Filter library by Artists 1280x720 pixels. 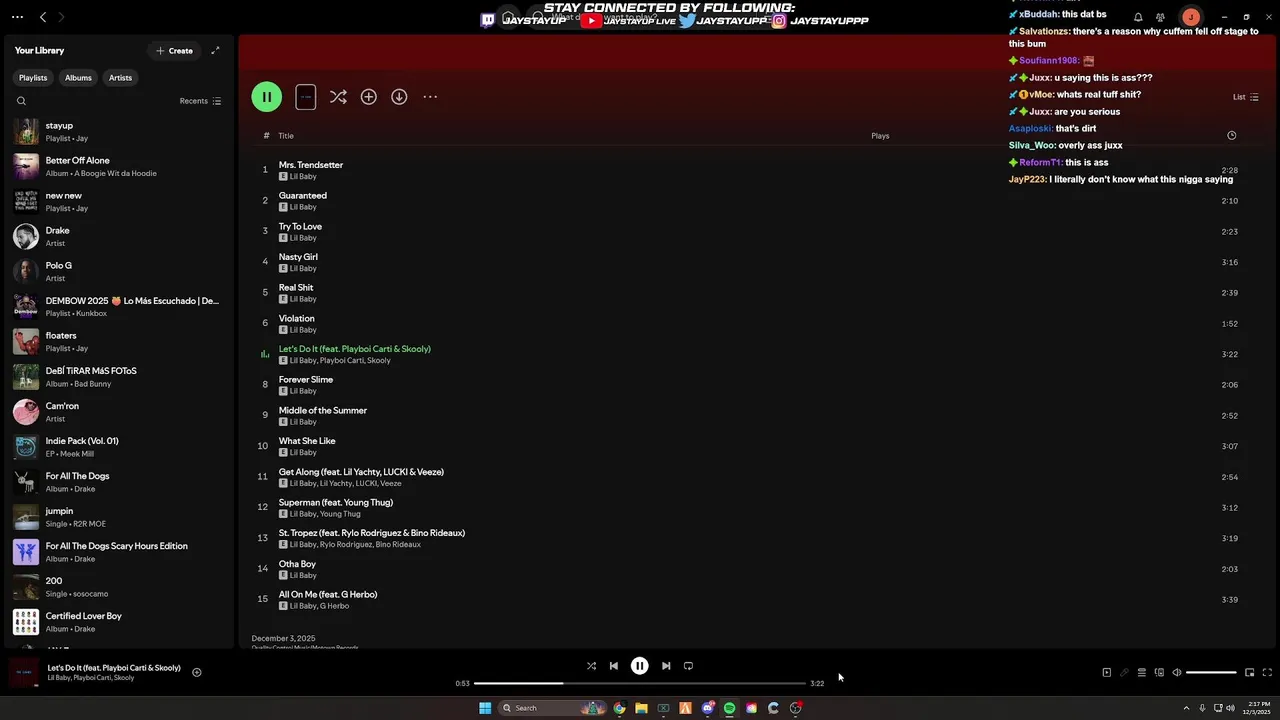pyautogui.click(x=120, y=78)
